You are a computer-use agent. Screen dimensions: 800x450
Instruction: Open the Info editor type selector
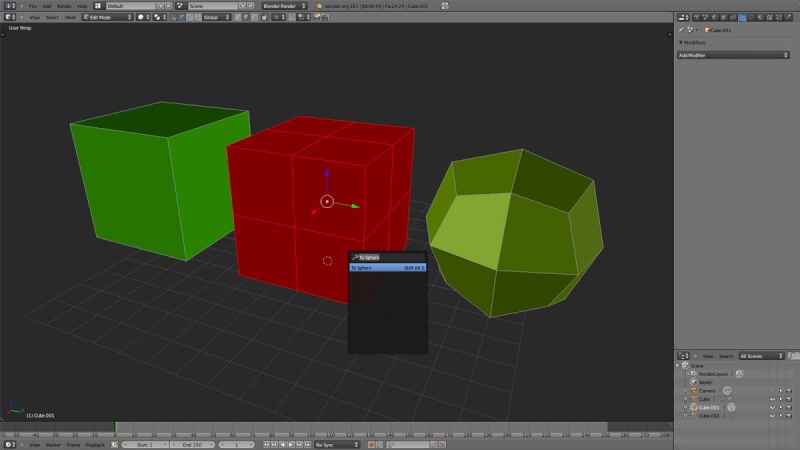point(10,6)
